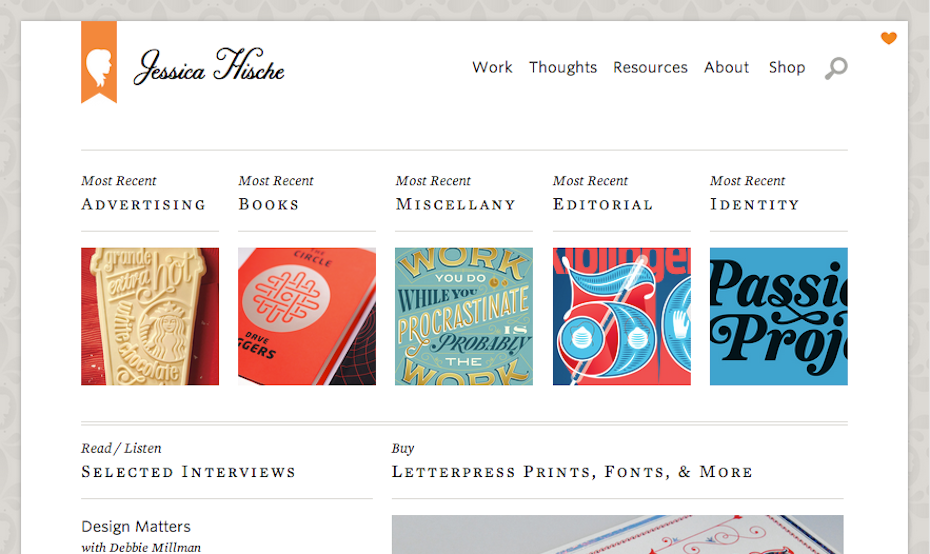Viewport: 930px width, 554px height.
Task: Open the Passion Project identity thumbnail
Action: tap(778, 316)
